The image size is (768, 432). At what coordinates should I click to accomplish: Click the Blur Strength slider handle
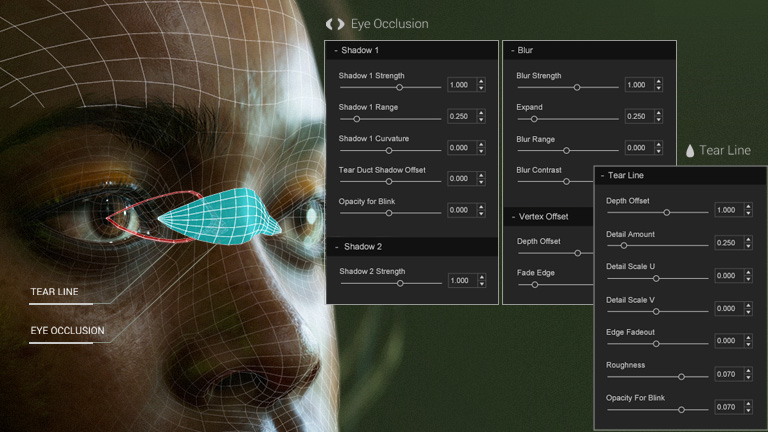pyautogui.click(x=576, y=87)
